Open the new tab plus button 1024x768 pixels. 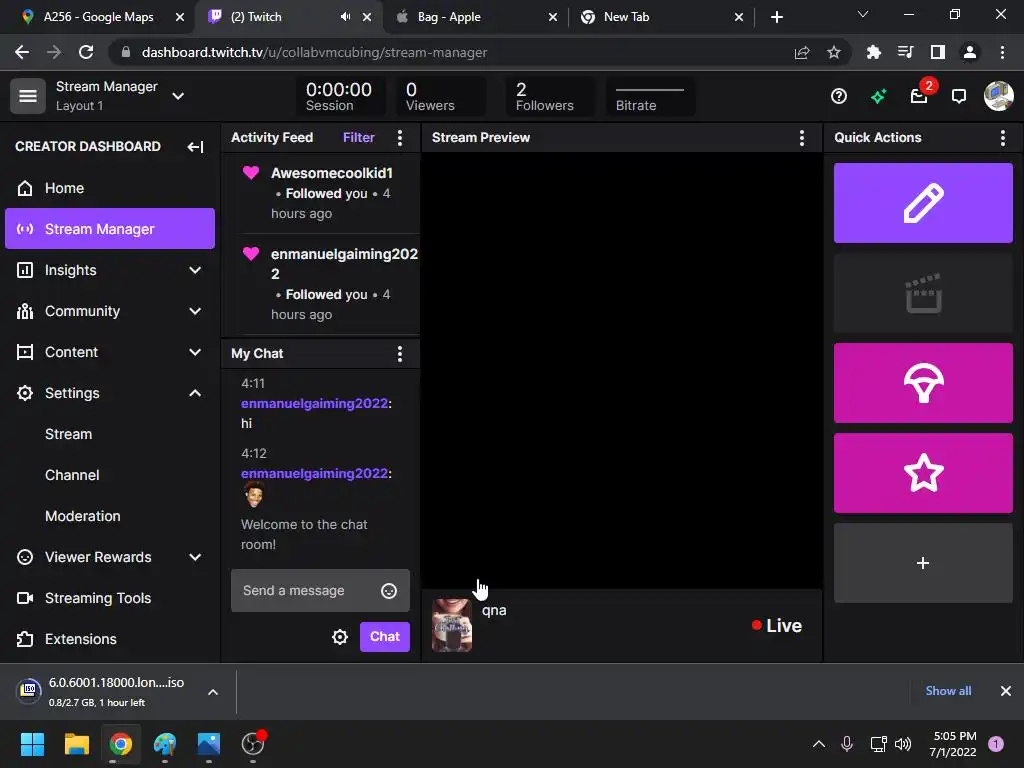[776, 17]
